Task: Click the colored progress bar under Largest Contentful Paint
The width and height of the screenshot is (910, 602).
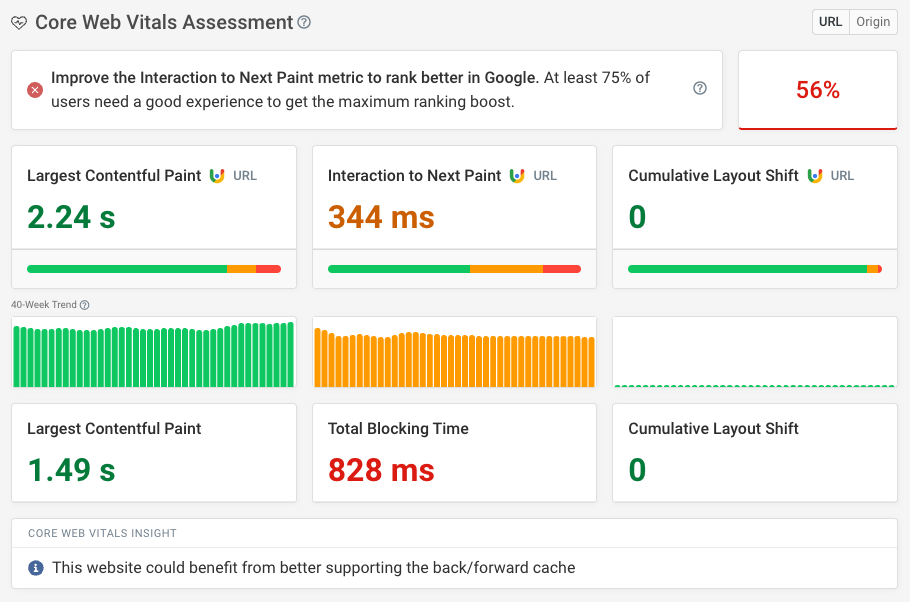Action: [x=153, y=269]
